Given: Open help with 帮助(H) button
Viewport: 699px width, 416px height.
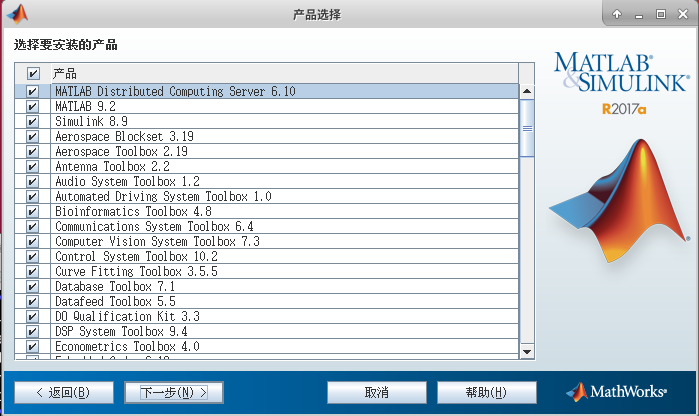Looking at the screenshot, I should pyautogui.click(x=486, y=392).
